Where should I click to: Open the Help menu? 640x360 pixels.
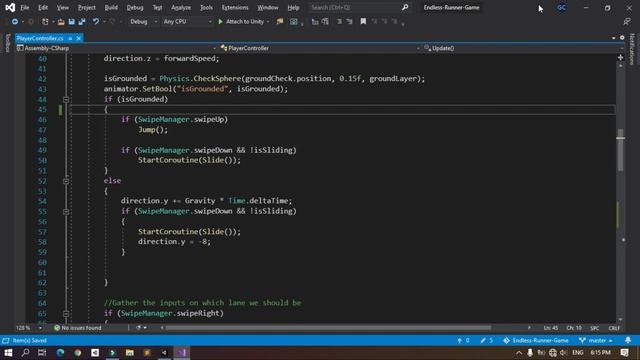coord(293,7)
